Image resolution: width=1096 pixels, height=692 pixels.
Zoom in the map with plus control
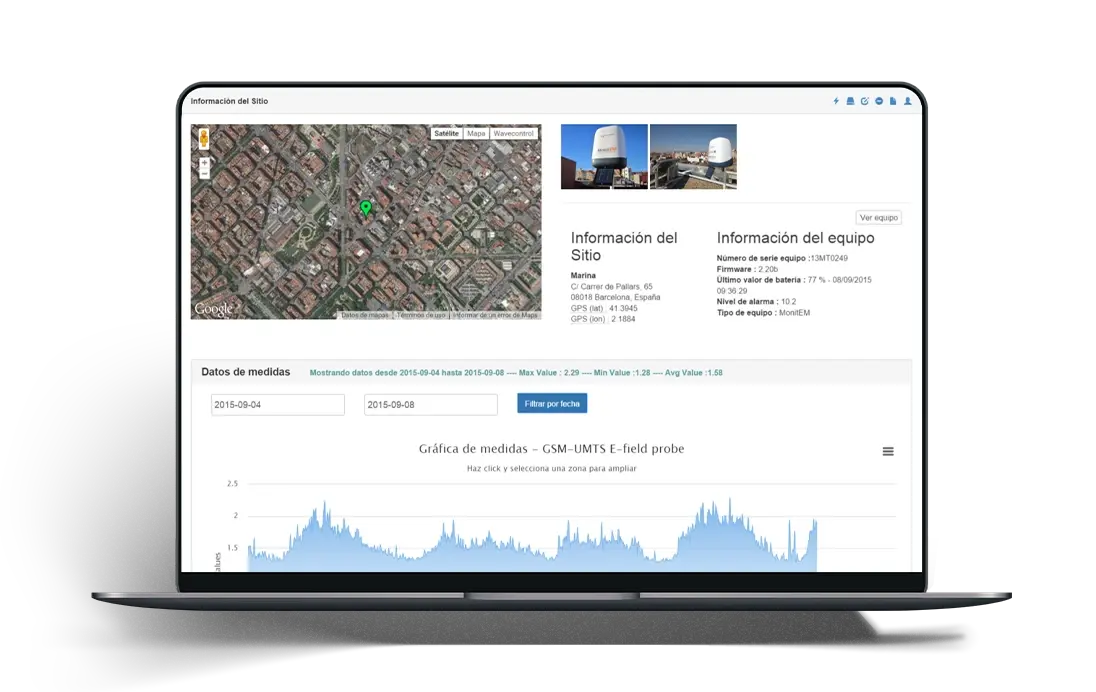[204, 162]
